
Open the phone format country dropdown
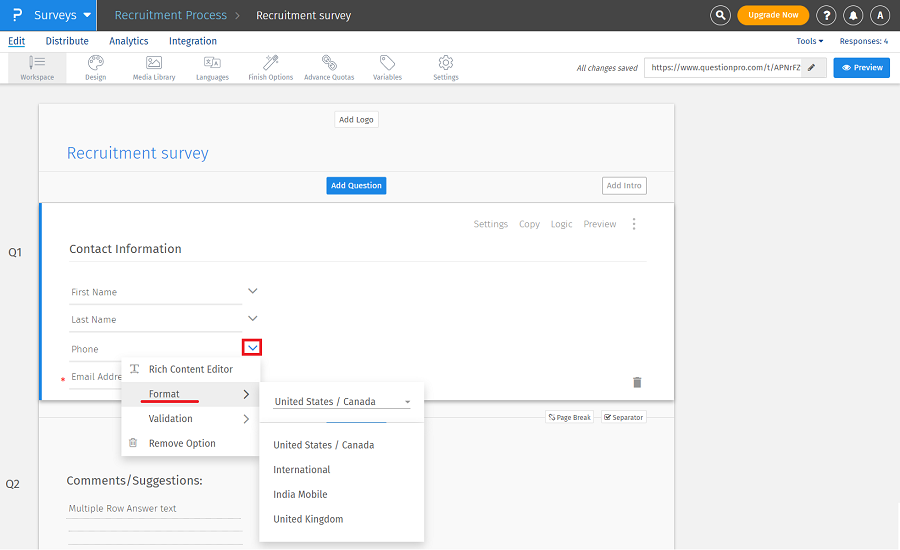coord(341,402)
